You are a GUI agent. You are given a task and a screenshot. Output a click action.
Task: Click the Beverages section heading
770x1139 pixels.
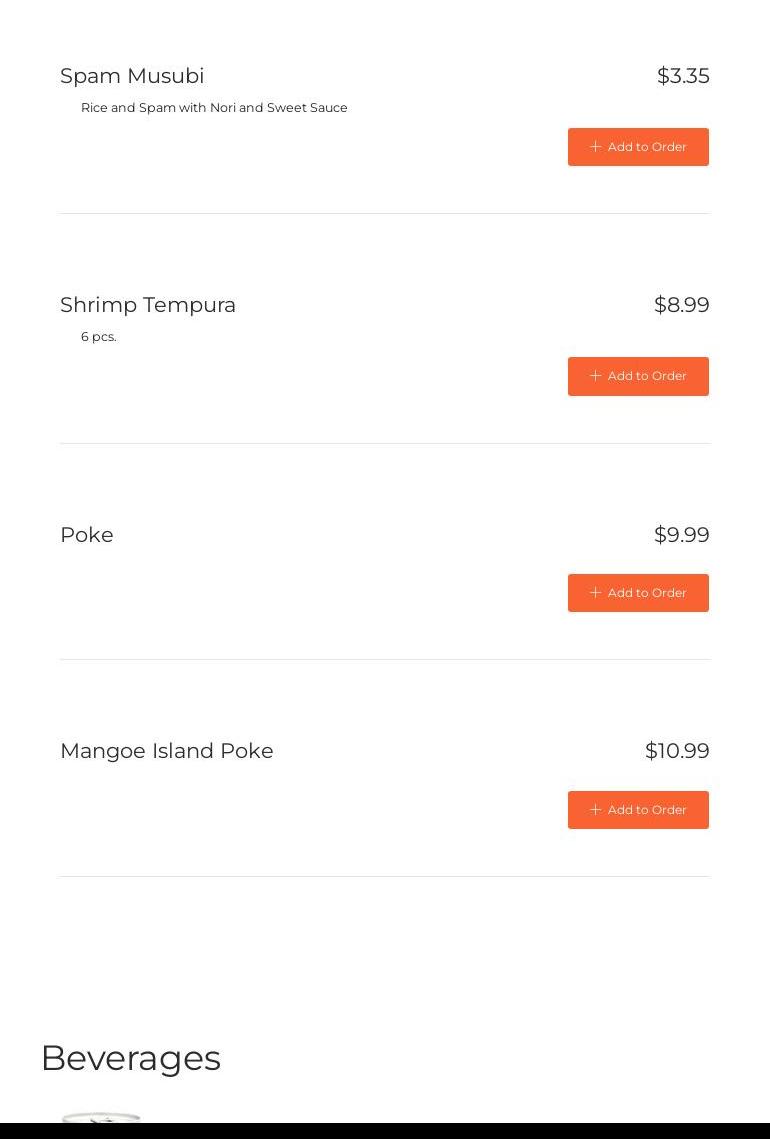(131, 1058)
